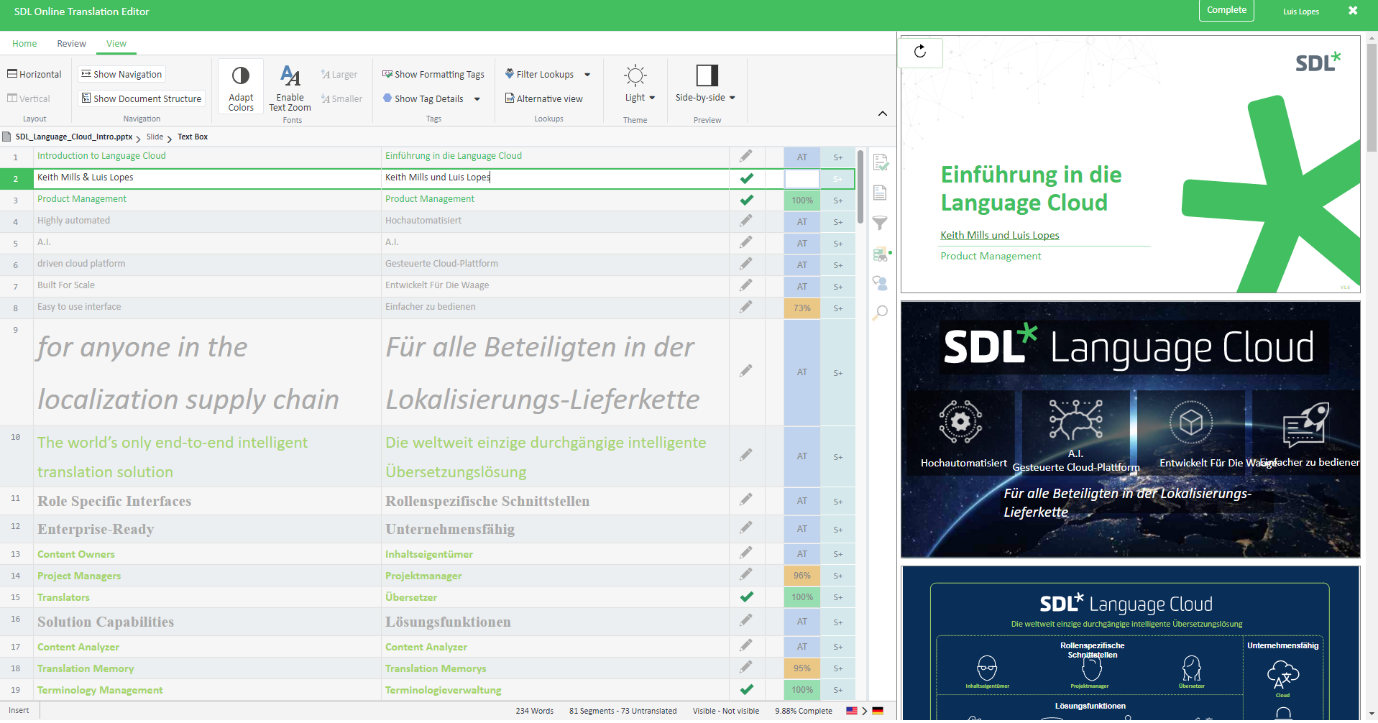Click source segment Easy to use interface
Viewport: 1378px width, 723px height.
click(x=79, y=307)
